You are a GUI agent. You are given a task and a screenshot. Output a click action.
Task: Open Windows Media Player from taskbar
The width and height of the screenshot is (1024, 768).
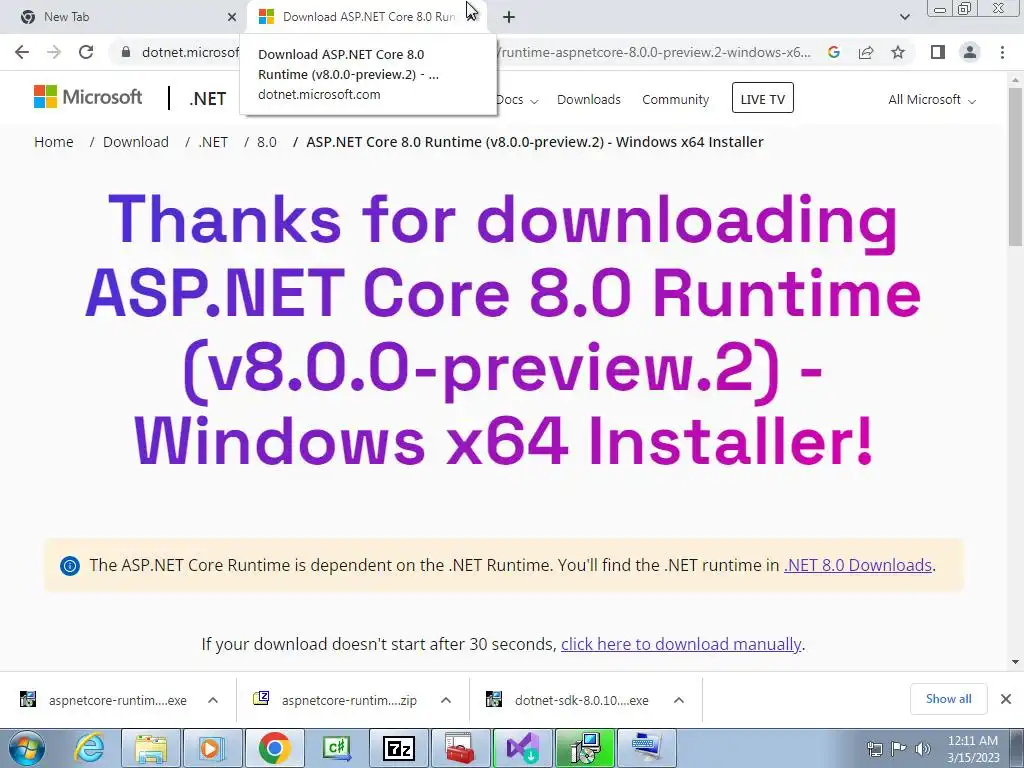tap(212, 748)
